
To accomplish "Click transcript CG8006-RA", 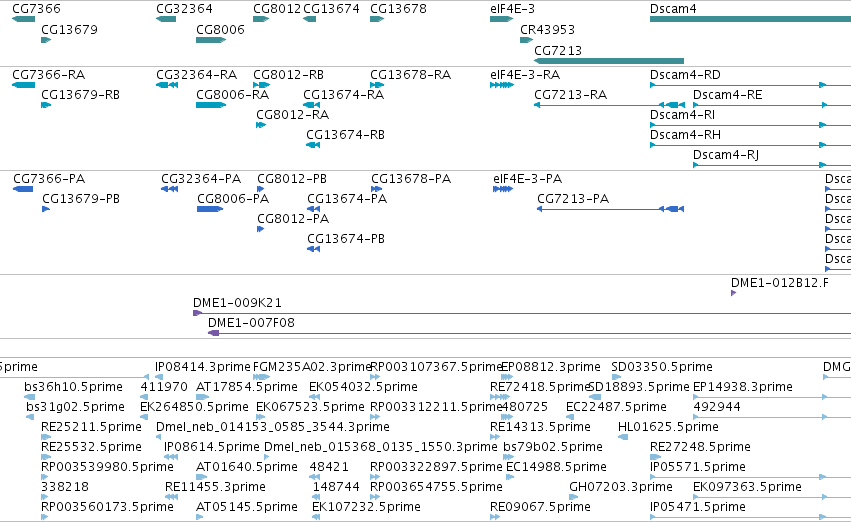I will pyautogui.click(x=232, y=94).
